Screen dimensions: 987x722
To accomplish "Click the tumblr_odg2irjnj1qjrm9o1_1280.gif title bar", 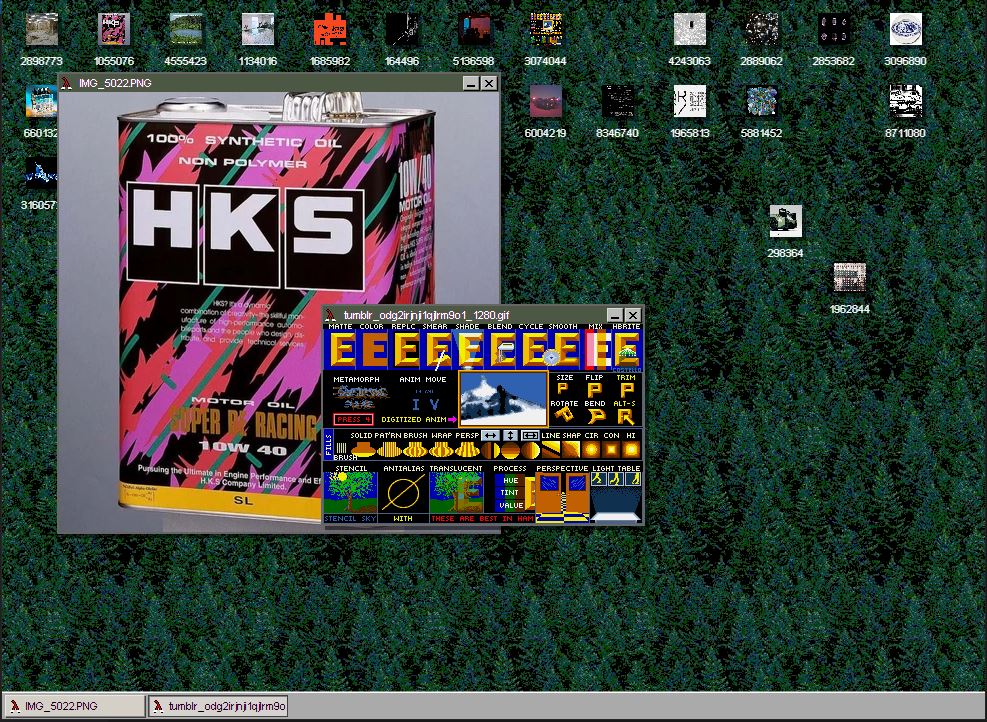I will coord(466,315).
